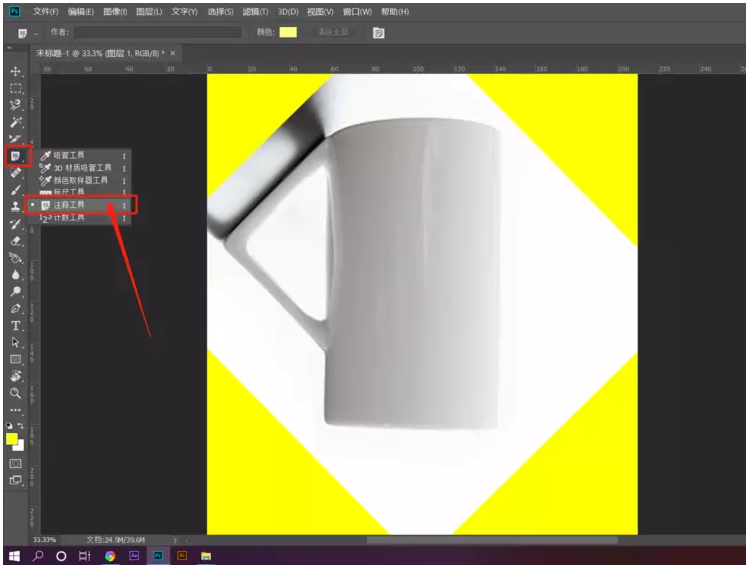Select the Zoom magnifier tool

pyautogui.click(x=15, y=394)
